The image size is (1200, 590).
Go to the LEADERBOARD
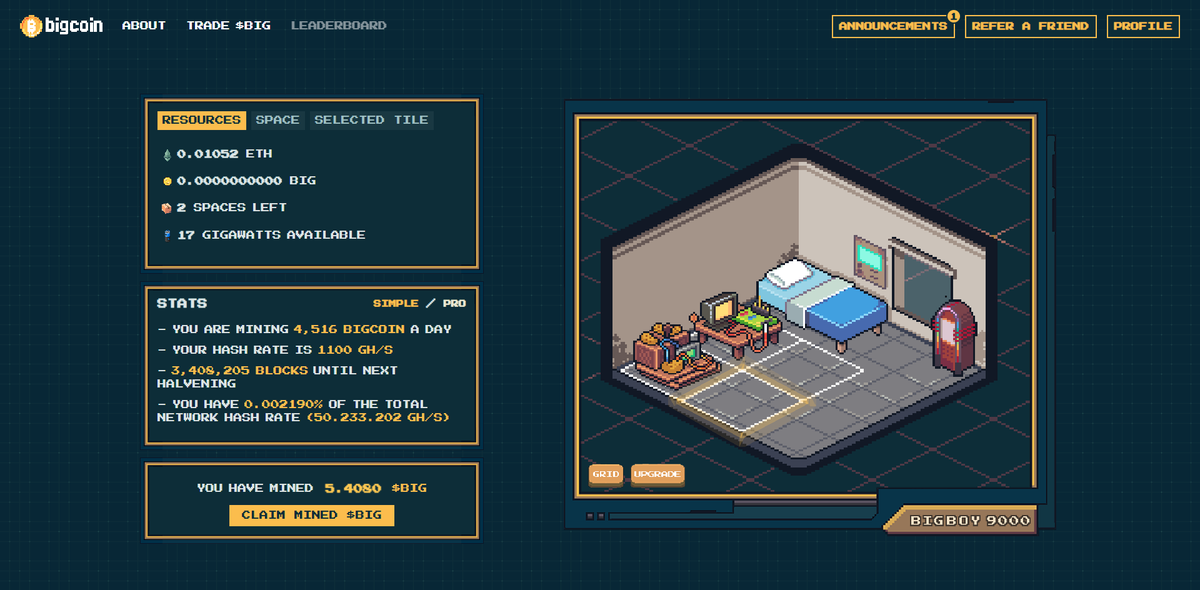(x=338, y=26)
